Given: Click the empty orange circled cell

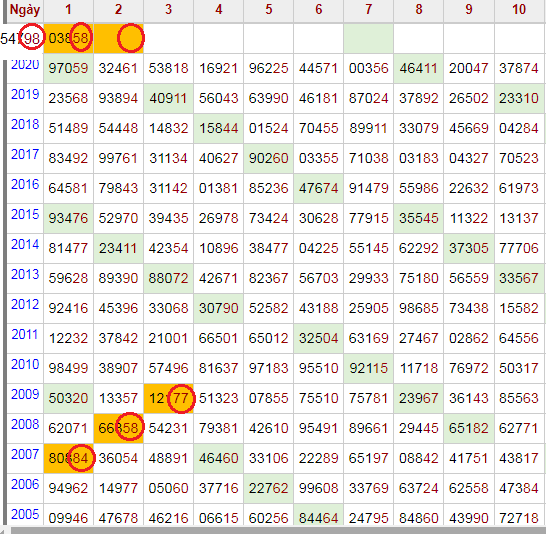Looking at the screenshot, I should click(118, 38).
